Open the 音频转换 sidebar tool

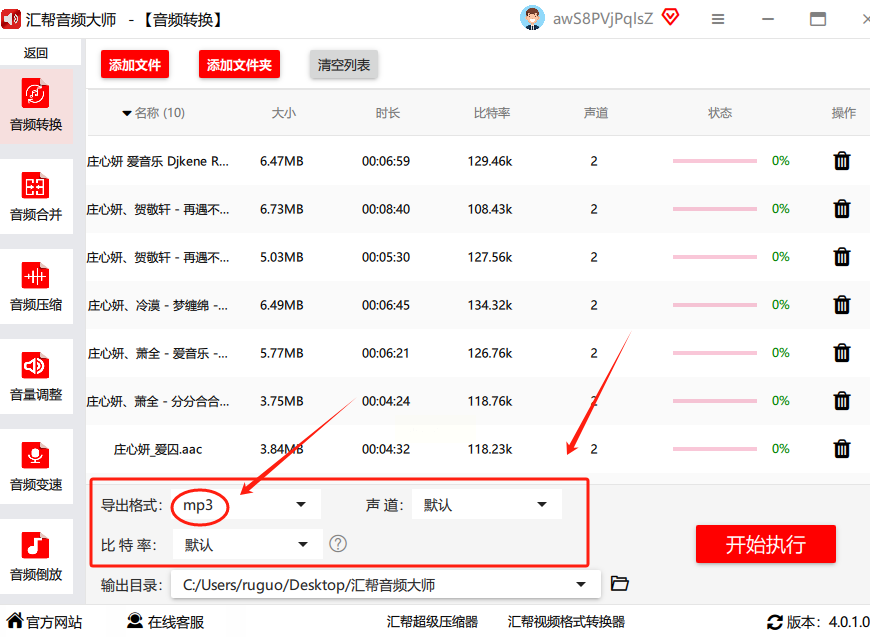point(36,105)
